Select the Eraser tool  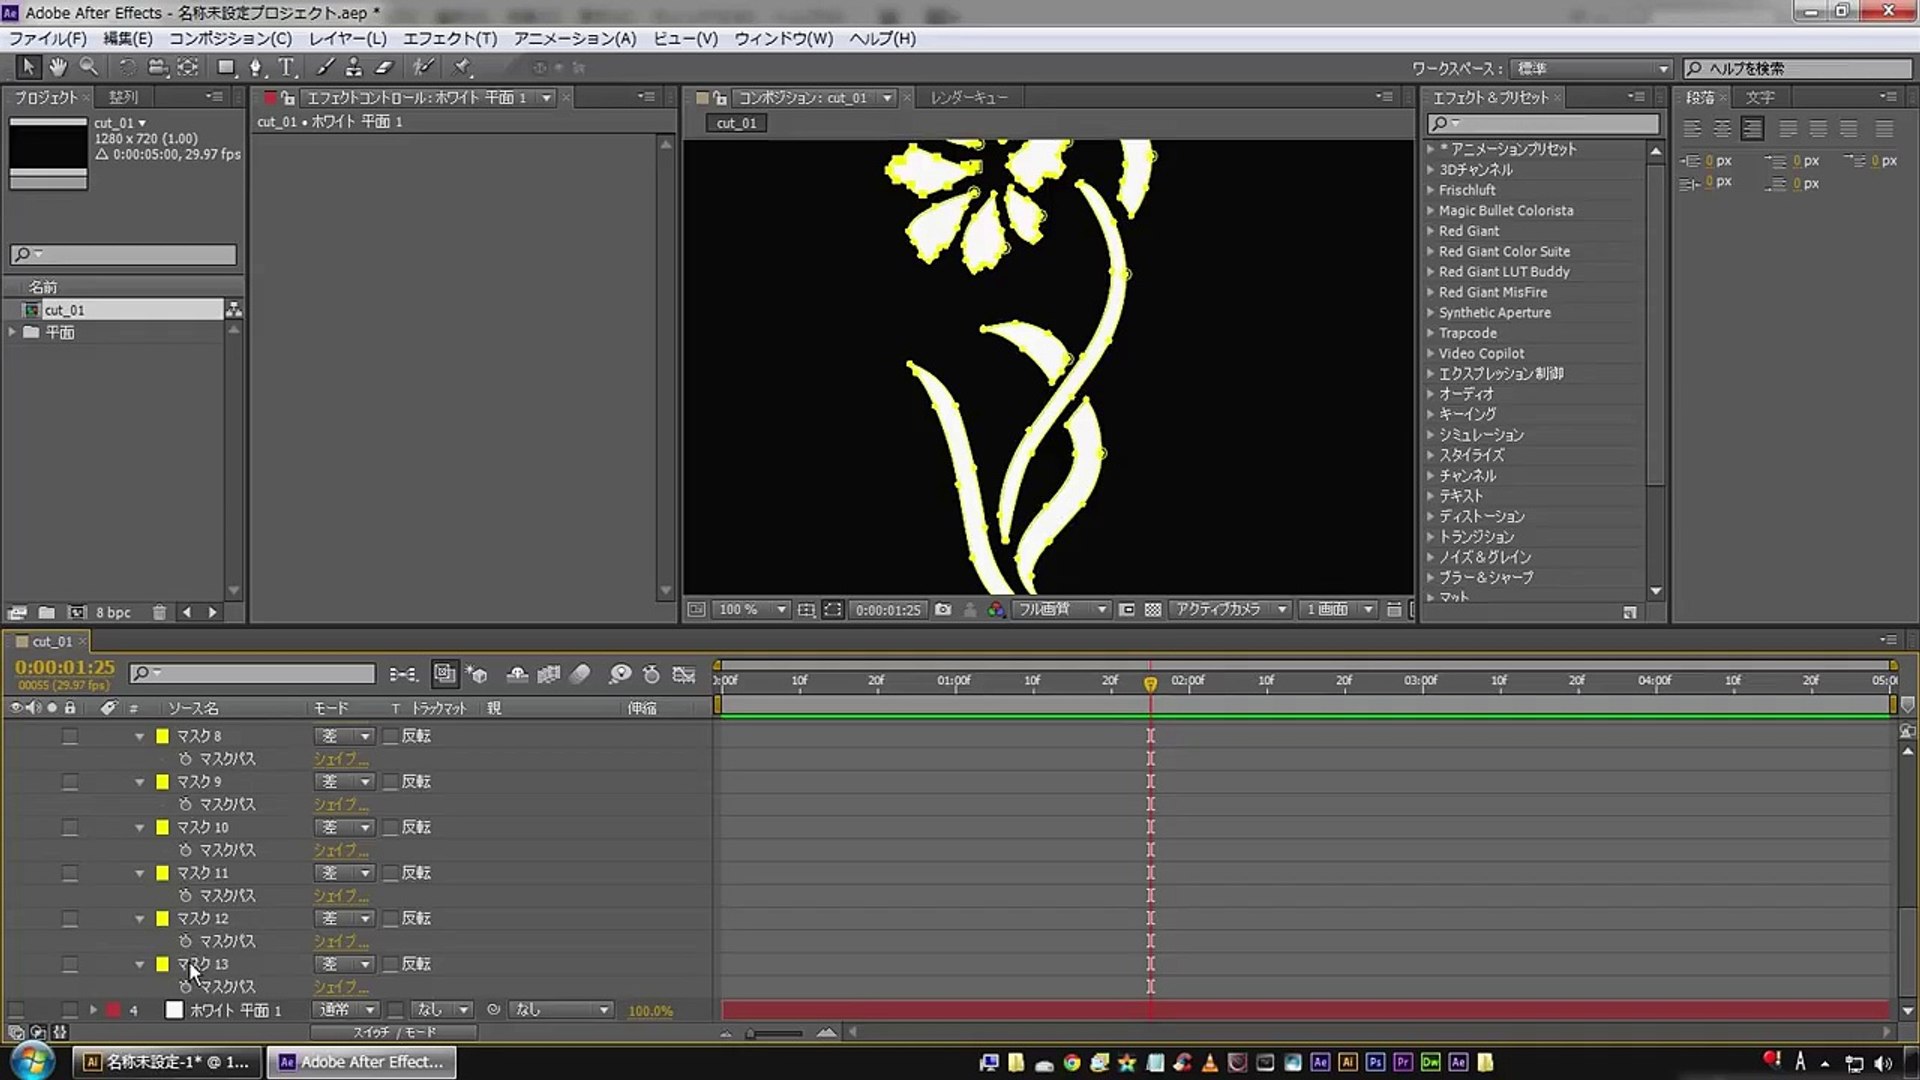click(384, 67)
